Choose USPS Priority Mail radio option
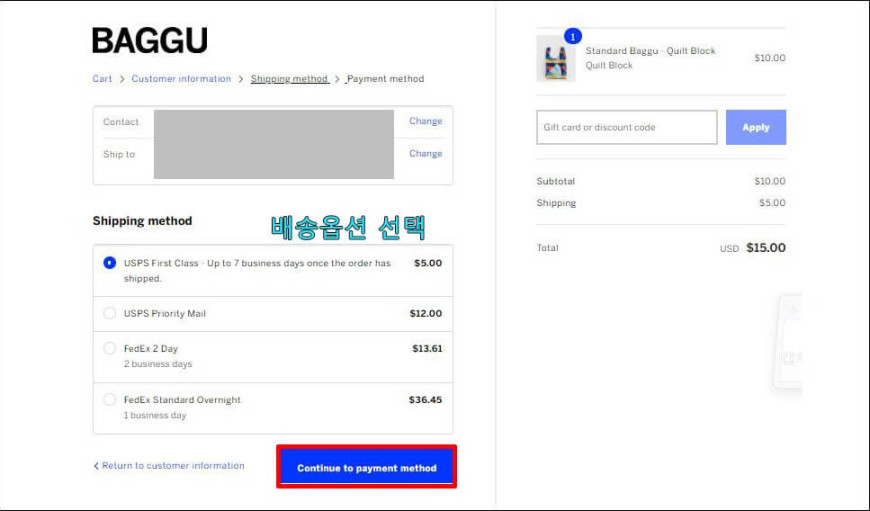 pos(110,313)
